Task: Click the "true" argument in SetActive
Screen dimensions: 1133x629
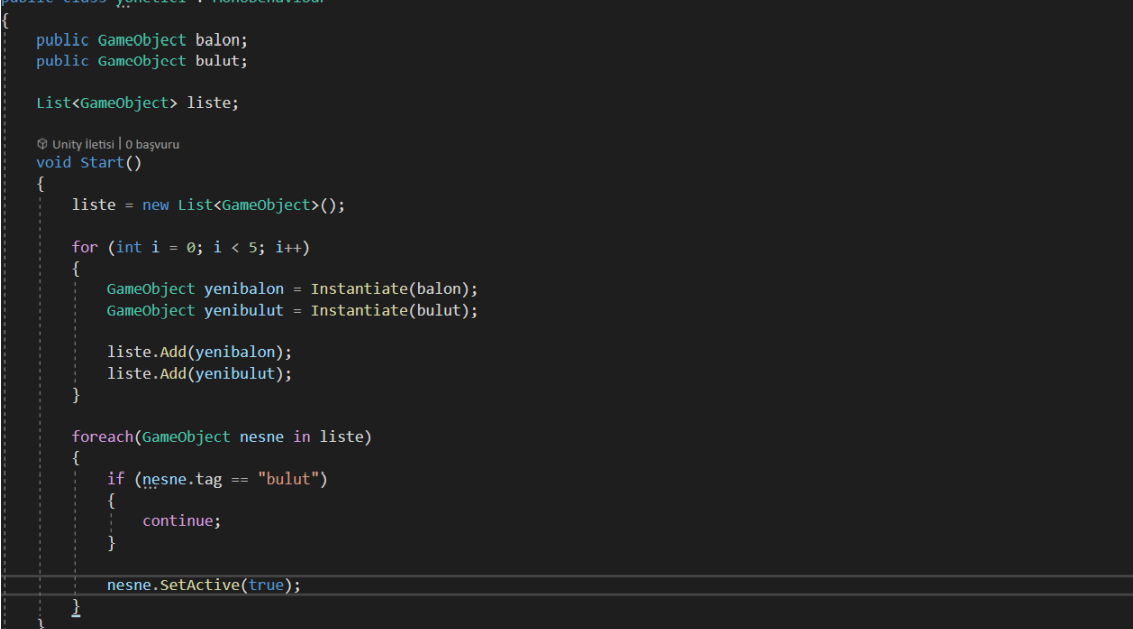Action: tap(265, 585)
